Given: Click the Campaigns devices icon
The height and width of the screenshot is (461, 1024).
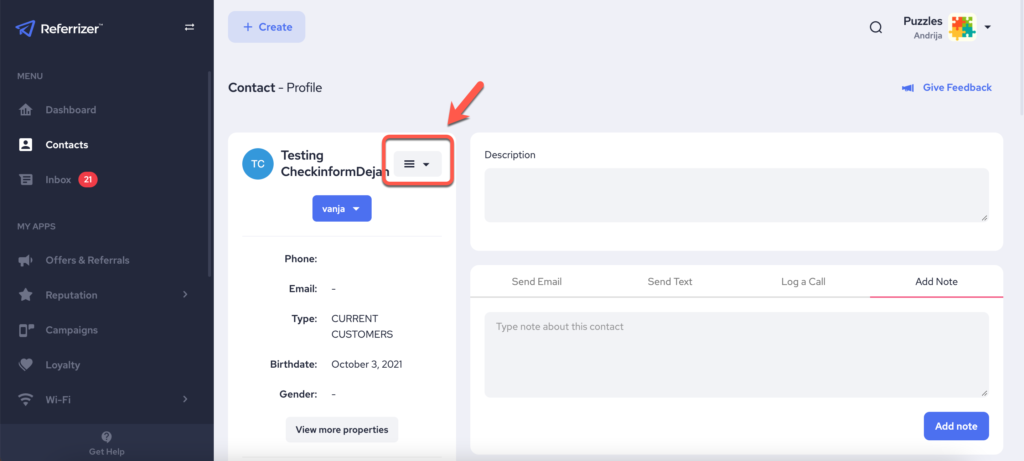Looking at the screenshot, I should pyautogui.click(x=26, y=330).
